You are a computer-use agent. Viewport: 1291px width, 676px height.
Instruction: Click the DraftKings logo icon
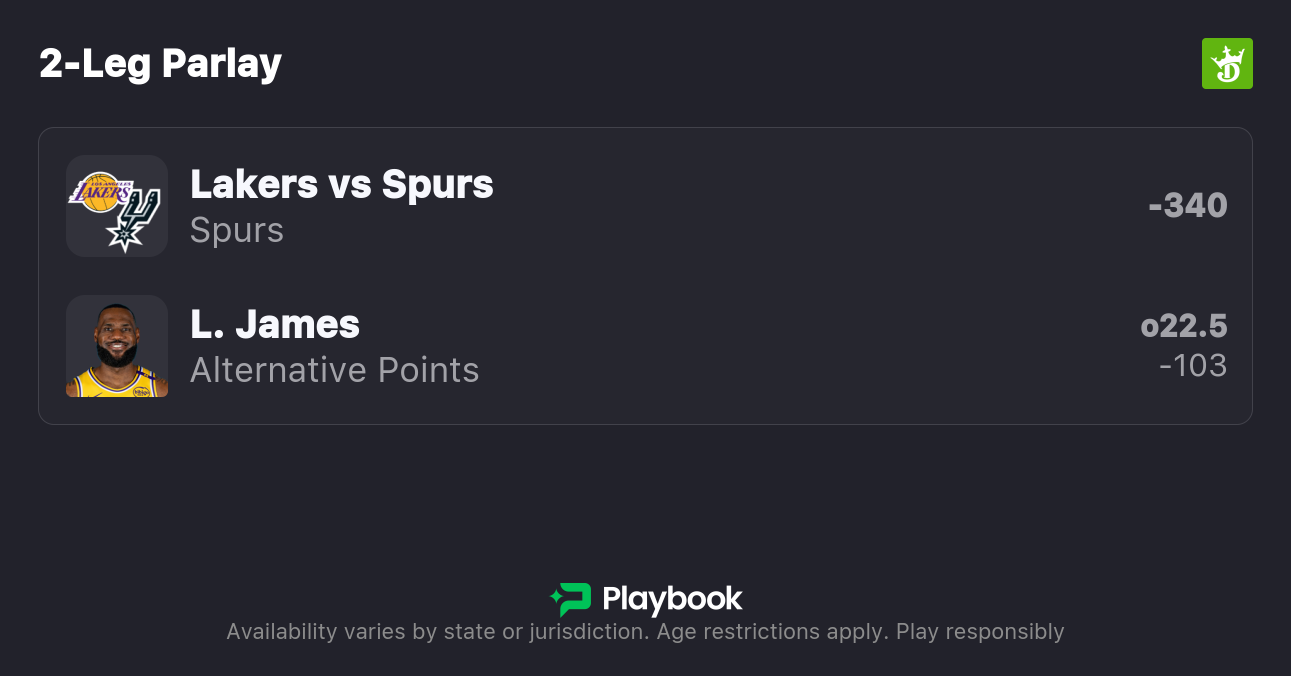[x=1227, y=64]
